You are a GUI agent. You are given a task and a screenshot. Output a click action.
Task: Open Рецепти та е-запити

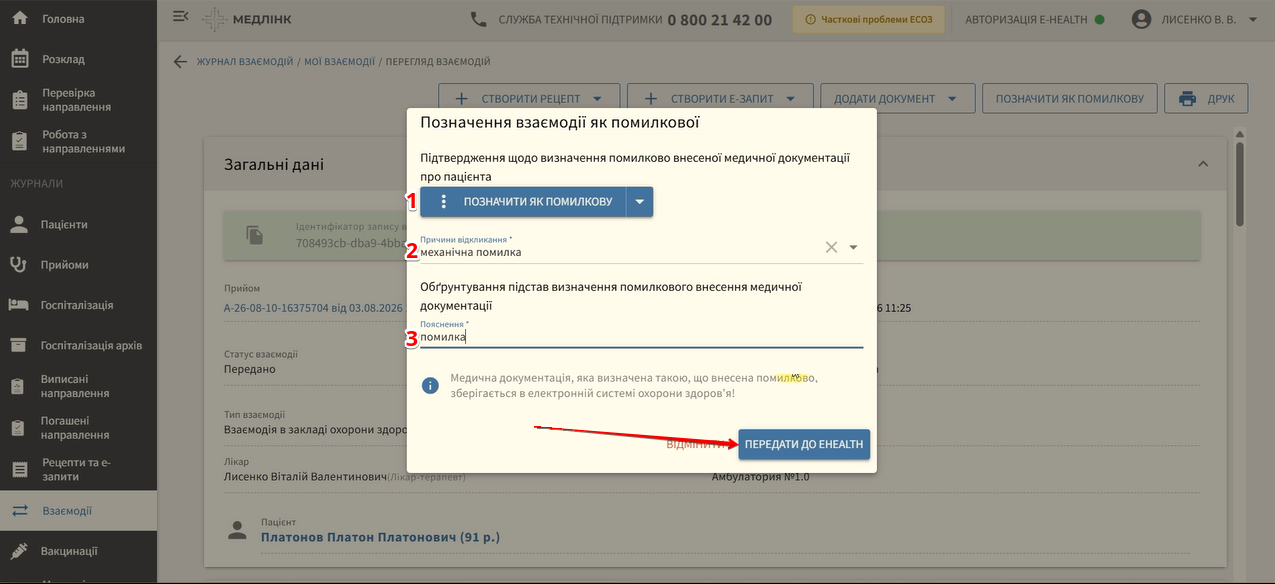click(78, 470)
